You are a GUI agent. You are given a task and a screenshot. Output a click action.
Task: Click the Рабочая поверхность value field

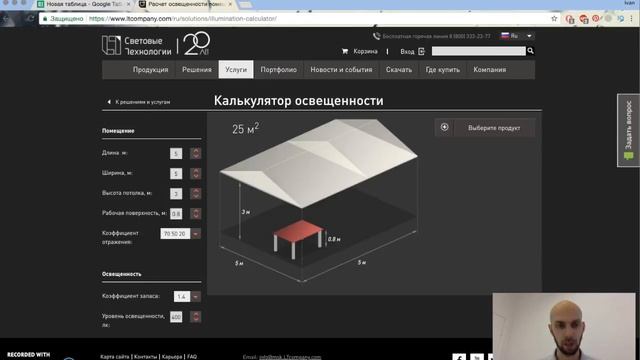click(x=176, y=213)
